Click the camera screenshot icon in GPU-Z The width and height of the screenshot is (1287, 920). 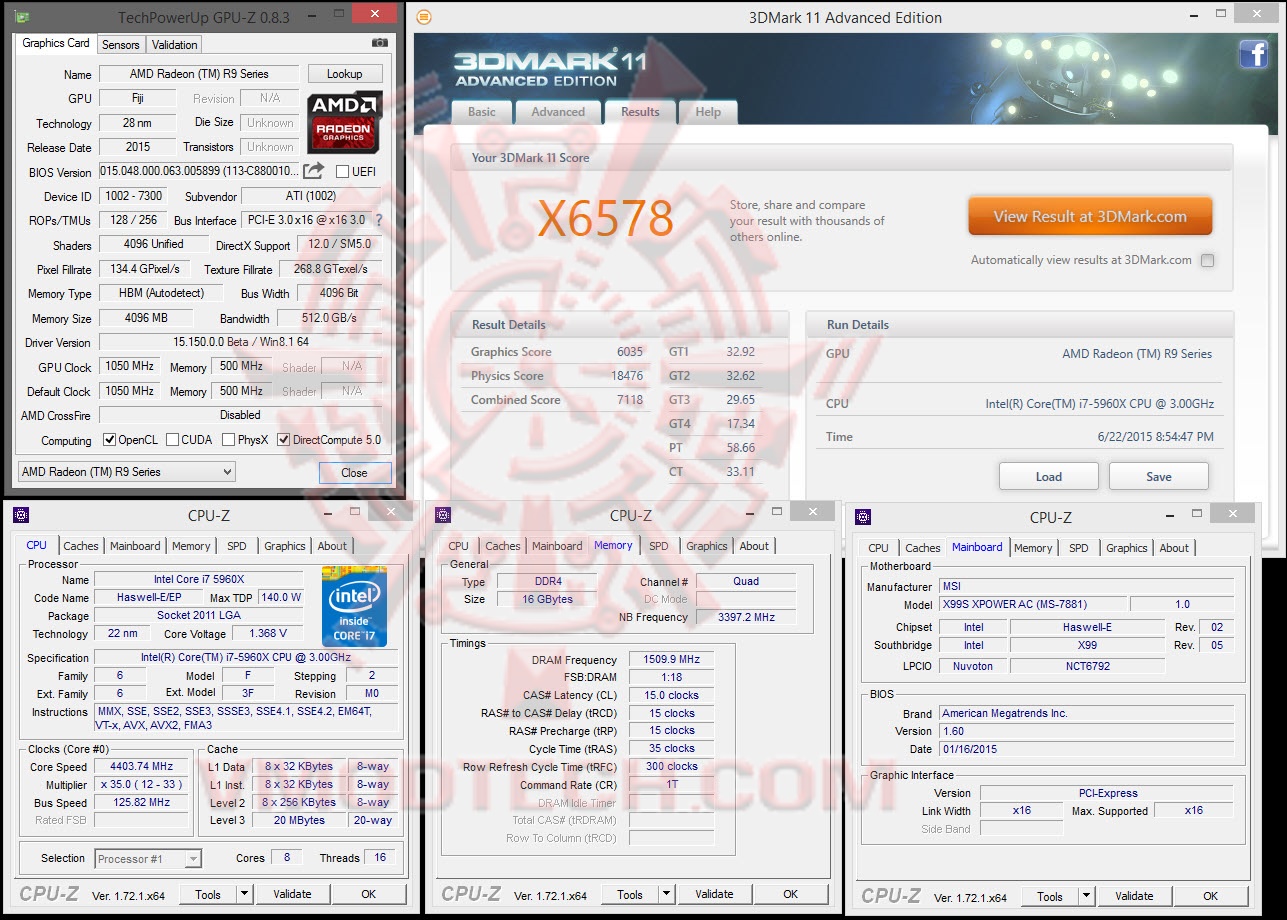click(380, 43)
